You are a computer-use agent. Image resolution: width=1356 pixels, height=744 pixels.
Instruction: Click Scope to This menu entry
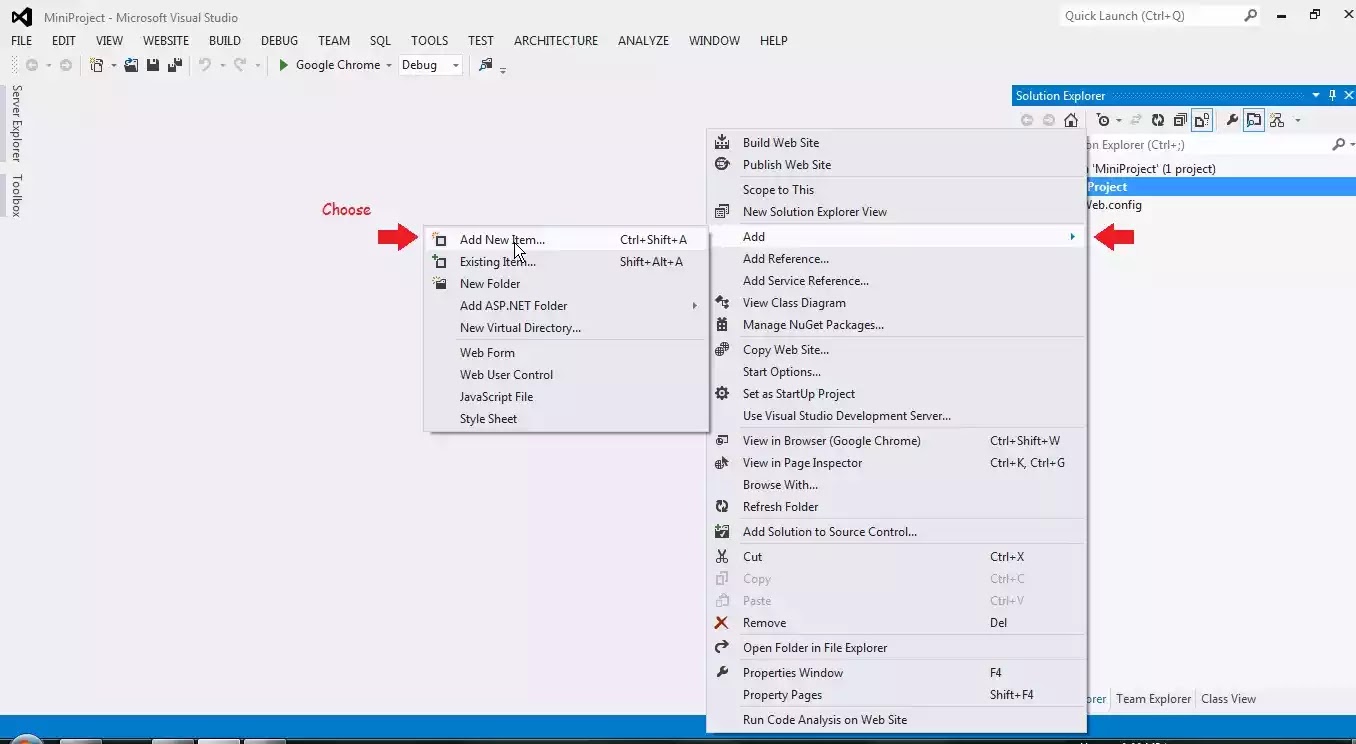(x=896, y=190)
